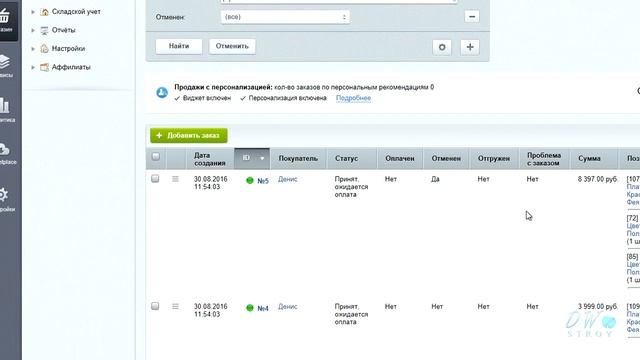Click the Складской учет house icon
Viewport: 640px width, 360px height.
coord(44,12)
